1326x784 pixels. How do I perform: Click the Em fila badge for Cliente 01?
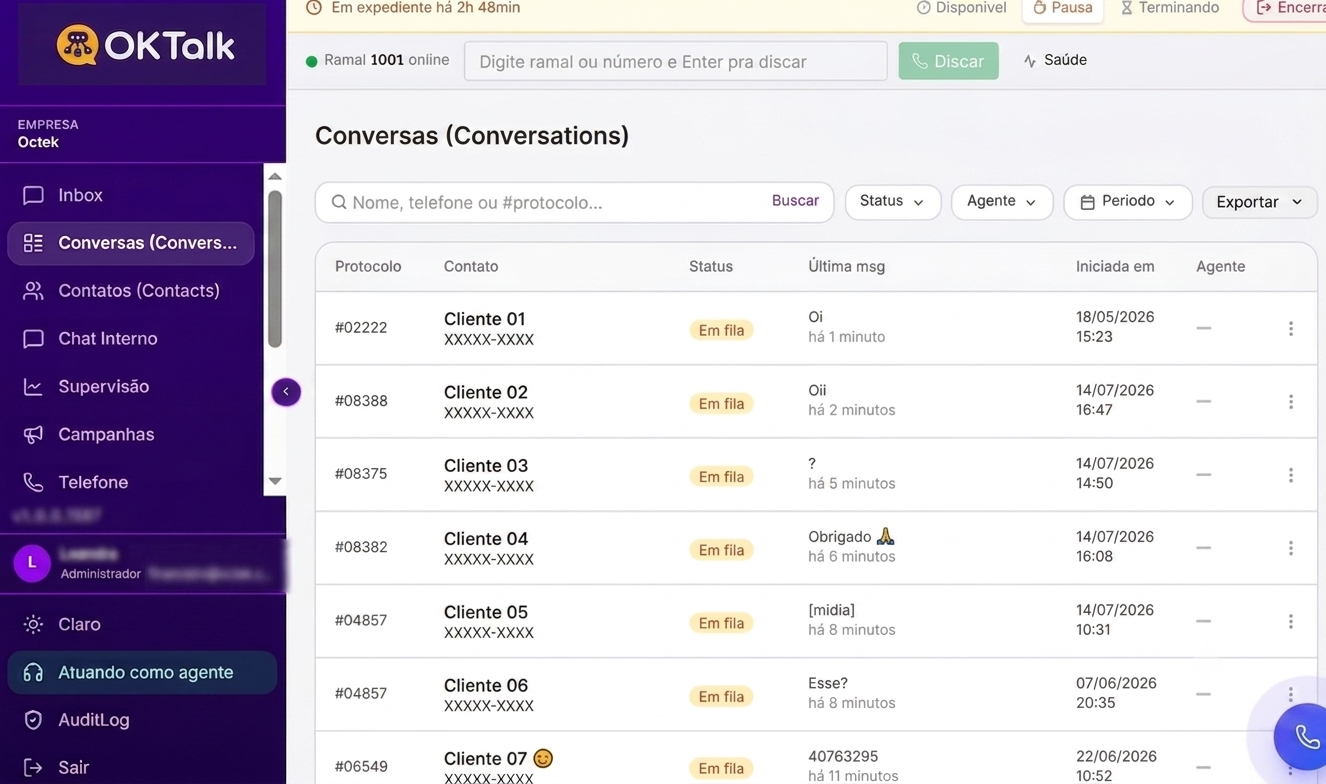click(721, 330)
